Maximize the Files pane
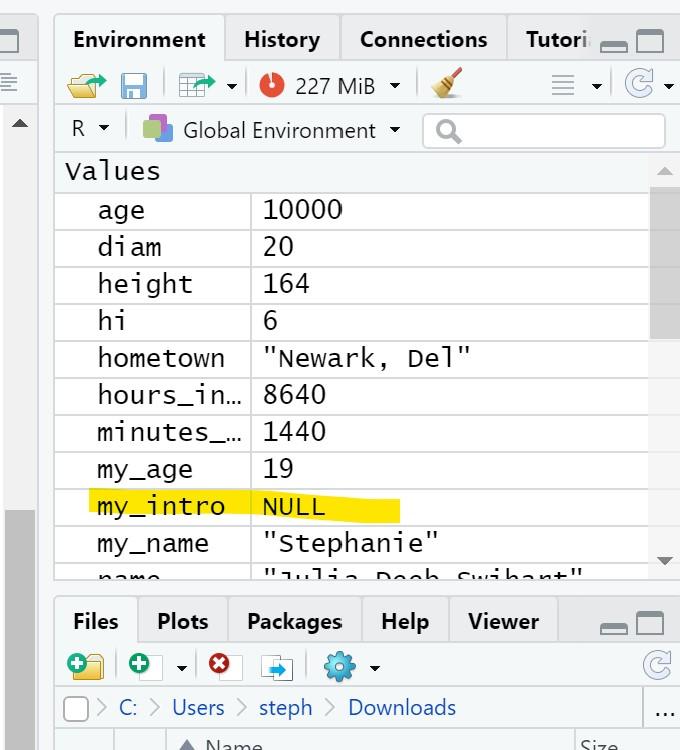 pos(650,623)
